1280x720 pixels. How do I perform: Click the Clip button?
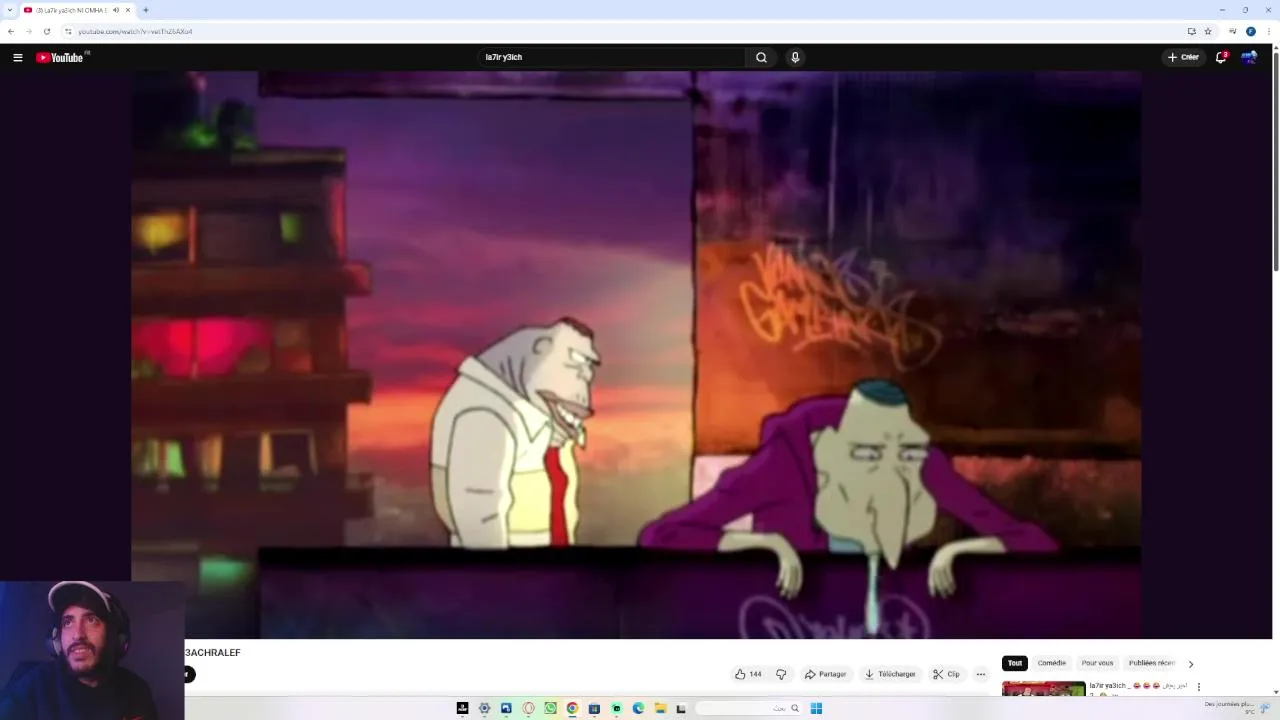pos(946,674)
